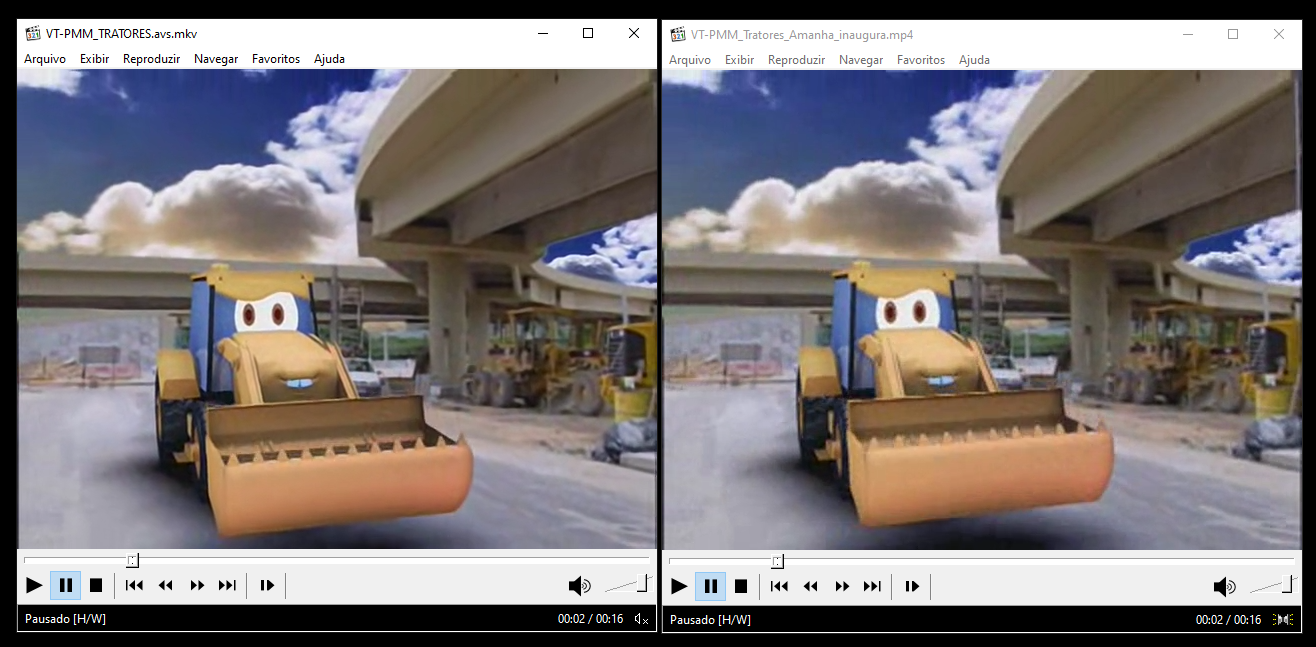Click the volume slider in the mp4 window
1316x647 pixels.
[1272, 584]
